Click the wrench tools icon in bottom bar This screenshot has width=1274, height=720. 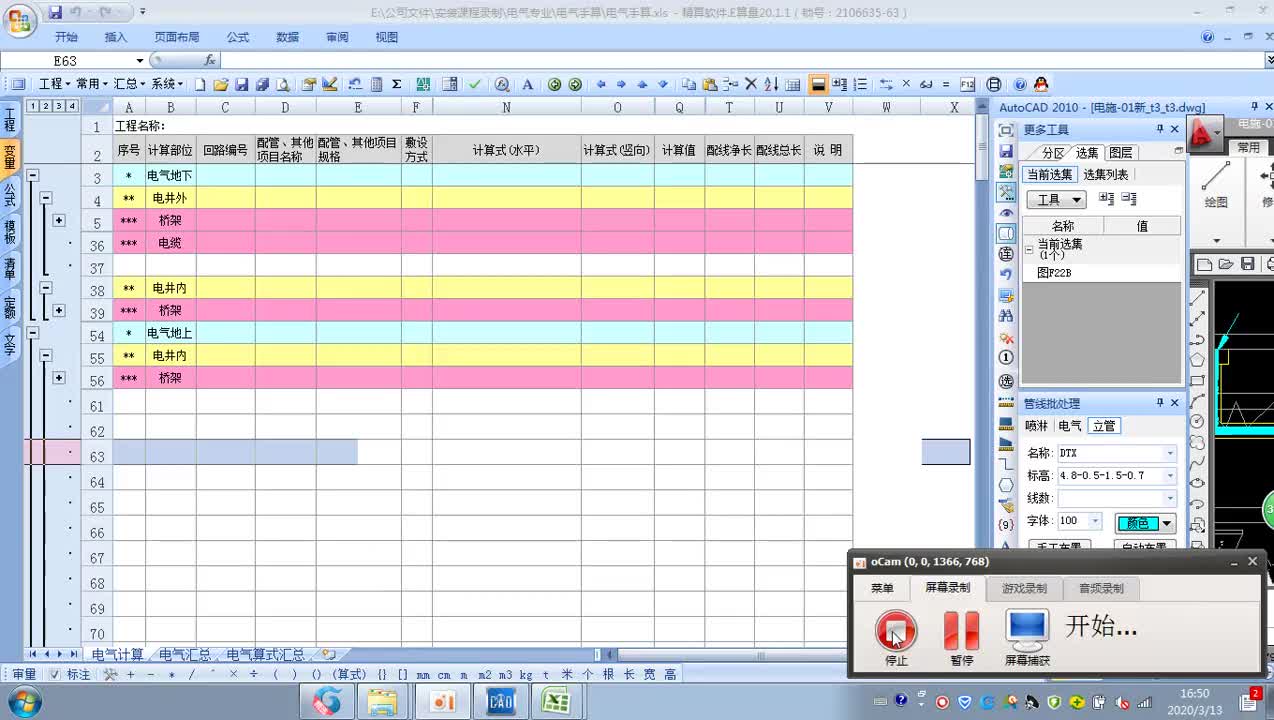click(x=111, y=674)
